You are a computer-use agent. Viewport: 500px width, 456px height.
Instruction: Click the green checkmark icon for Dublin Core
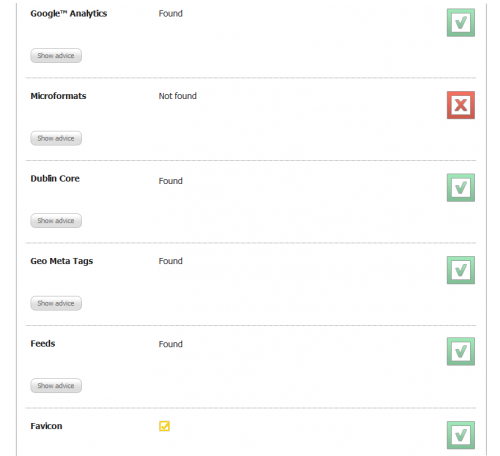pos(461,188)
